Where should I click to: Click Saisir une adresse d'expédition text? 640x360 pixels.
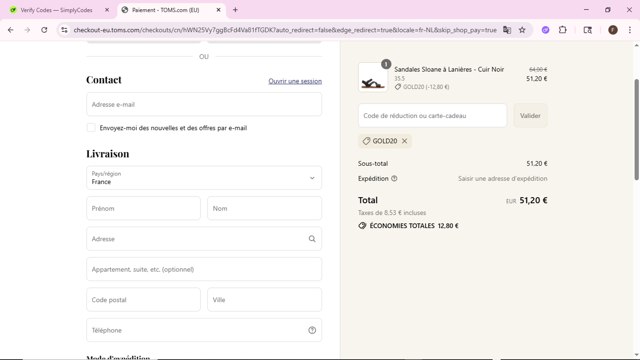tap(502, 178)
